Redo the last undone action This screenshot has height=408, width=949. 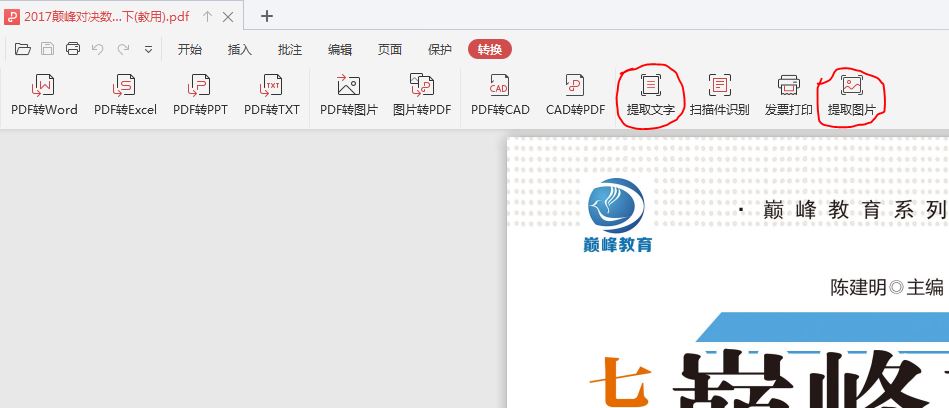click(x=123, y=49)
